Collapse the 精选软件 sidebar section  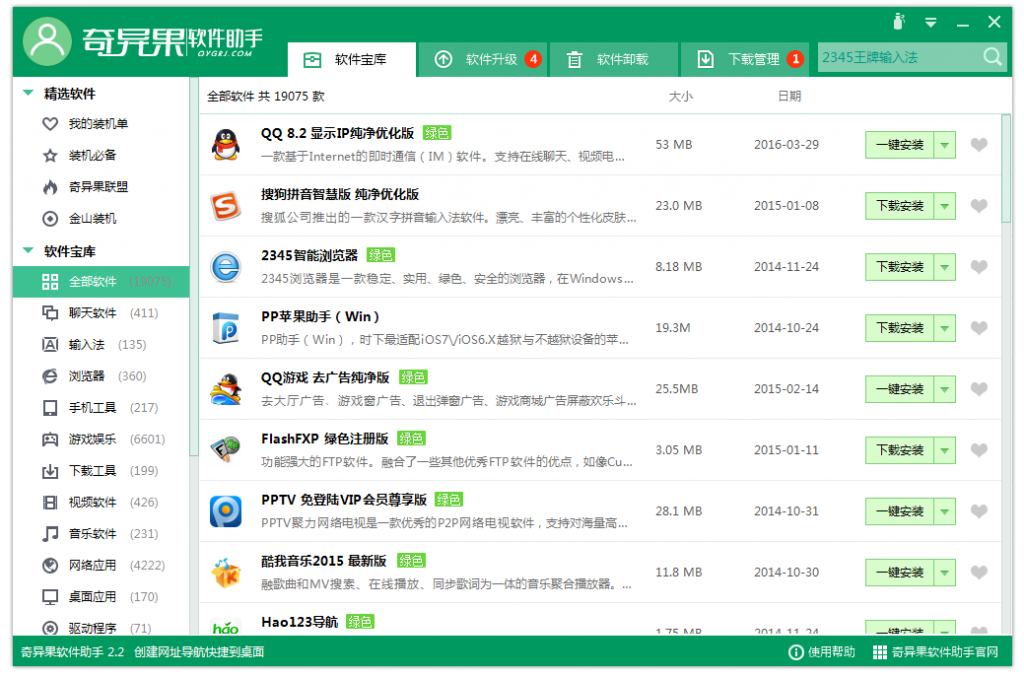pos(28,93)
